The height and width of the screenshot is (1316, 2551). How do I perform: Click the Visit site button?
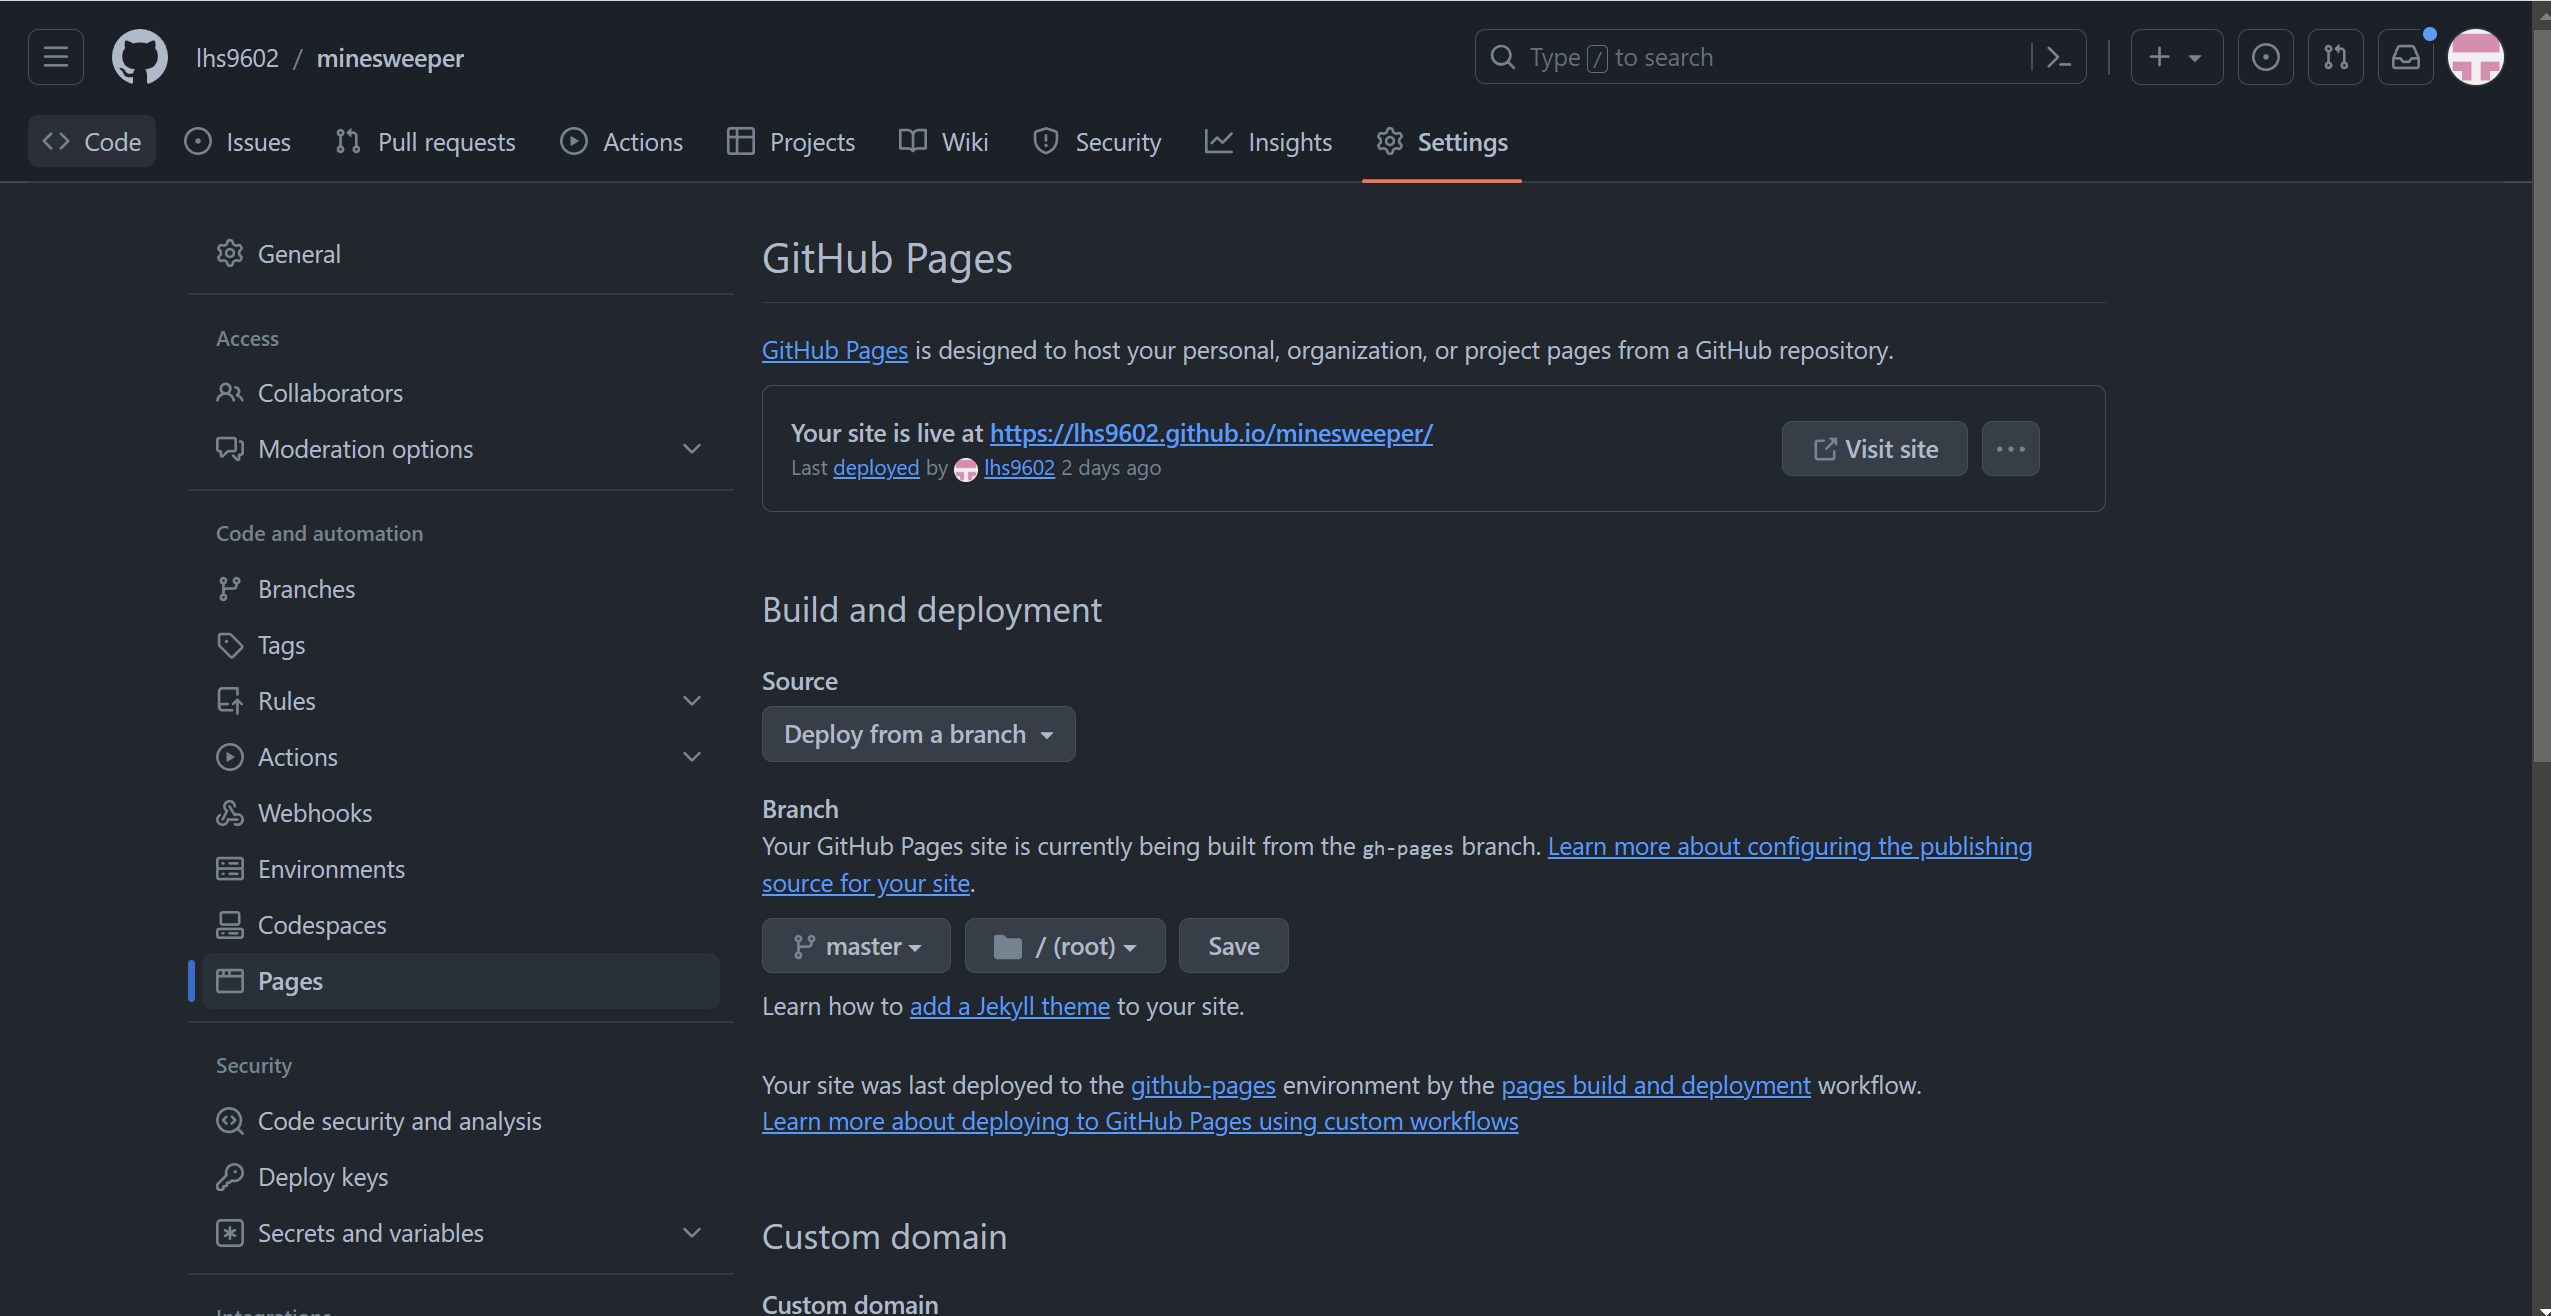(1874, 449)
